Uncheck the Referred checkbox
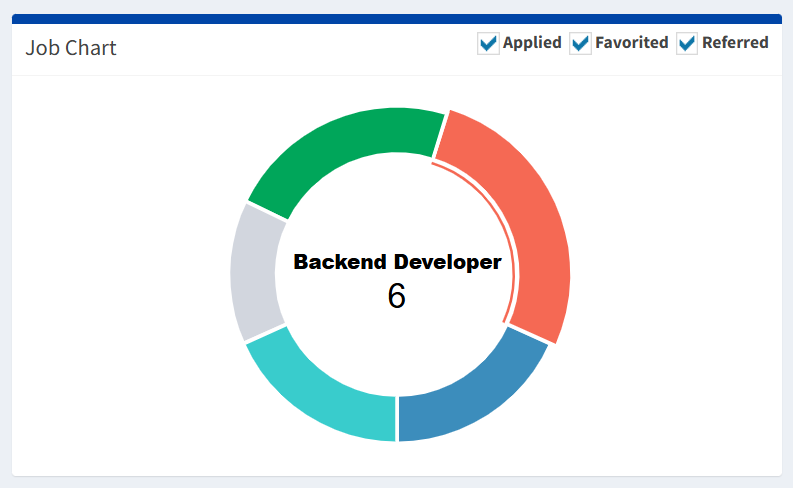Image resolution: width=793 pixels, height=488 pixels. 687,43
